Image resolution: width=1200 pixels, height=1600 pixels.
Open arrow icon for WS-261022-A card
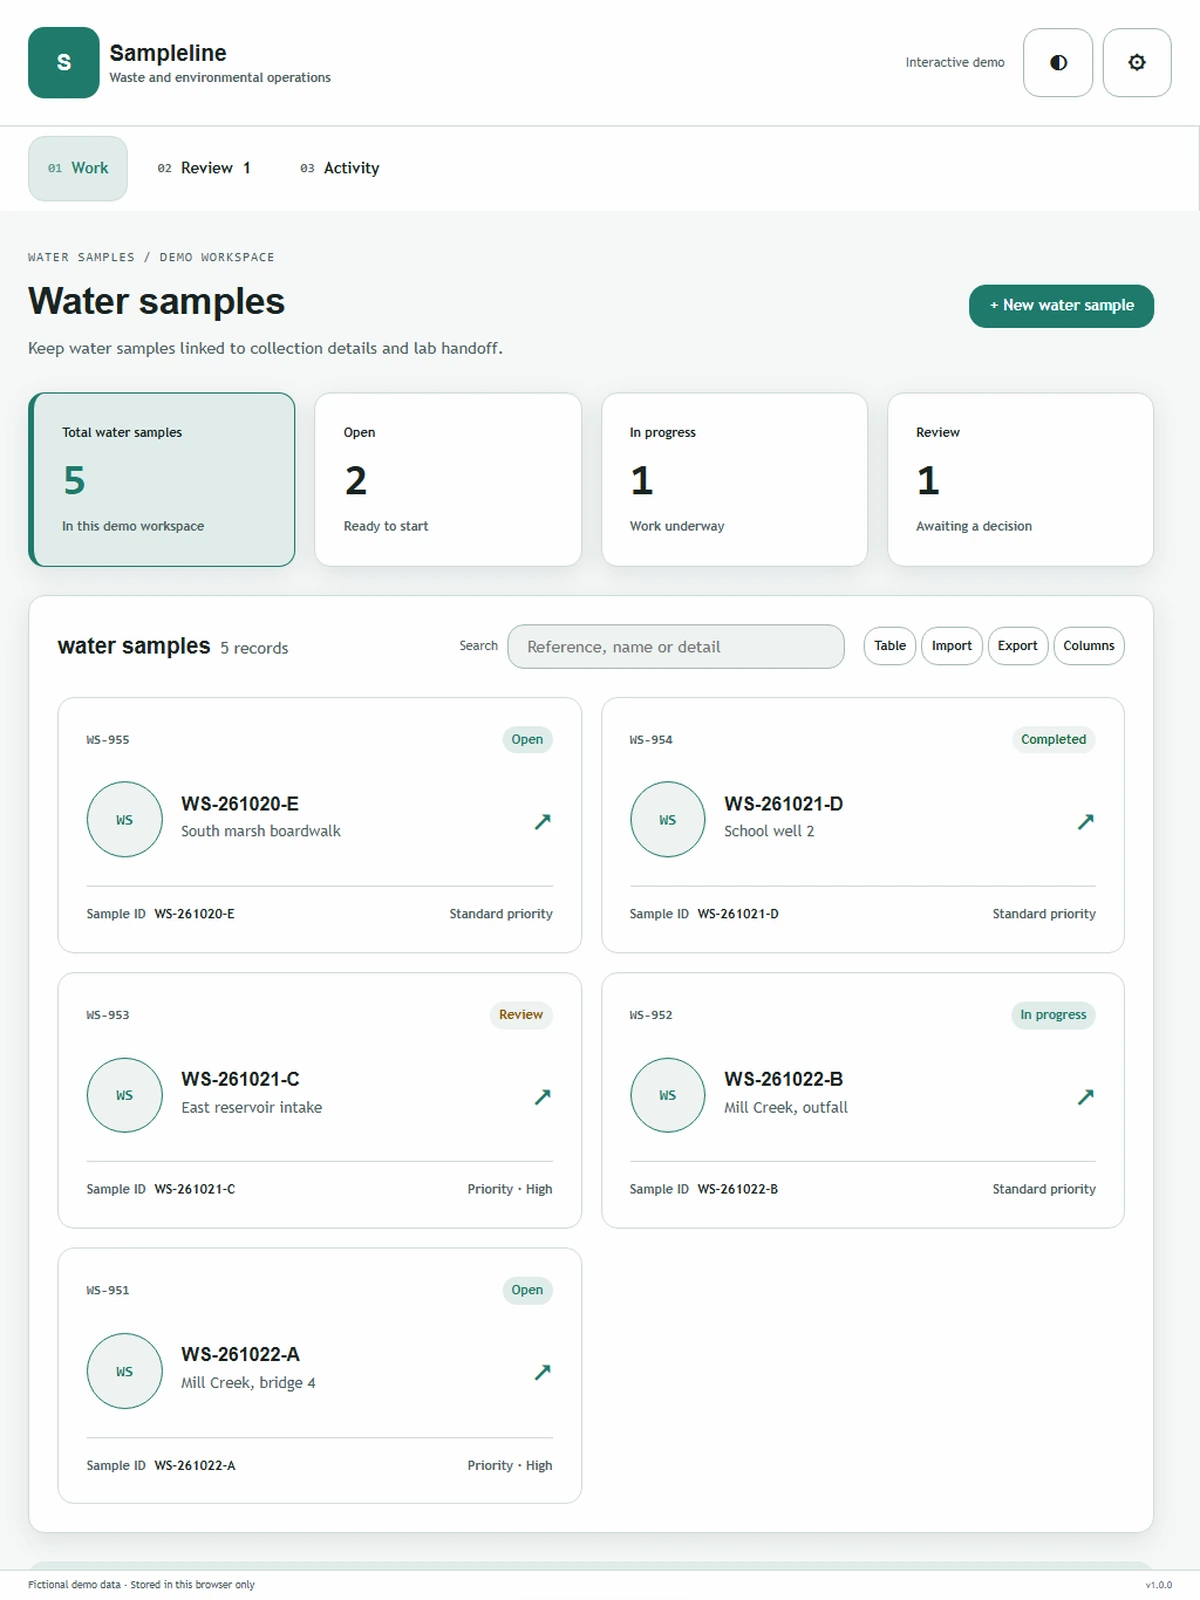pos(542,1371)
